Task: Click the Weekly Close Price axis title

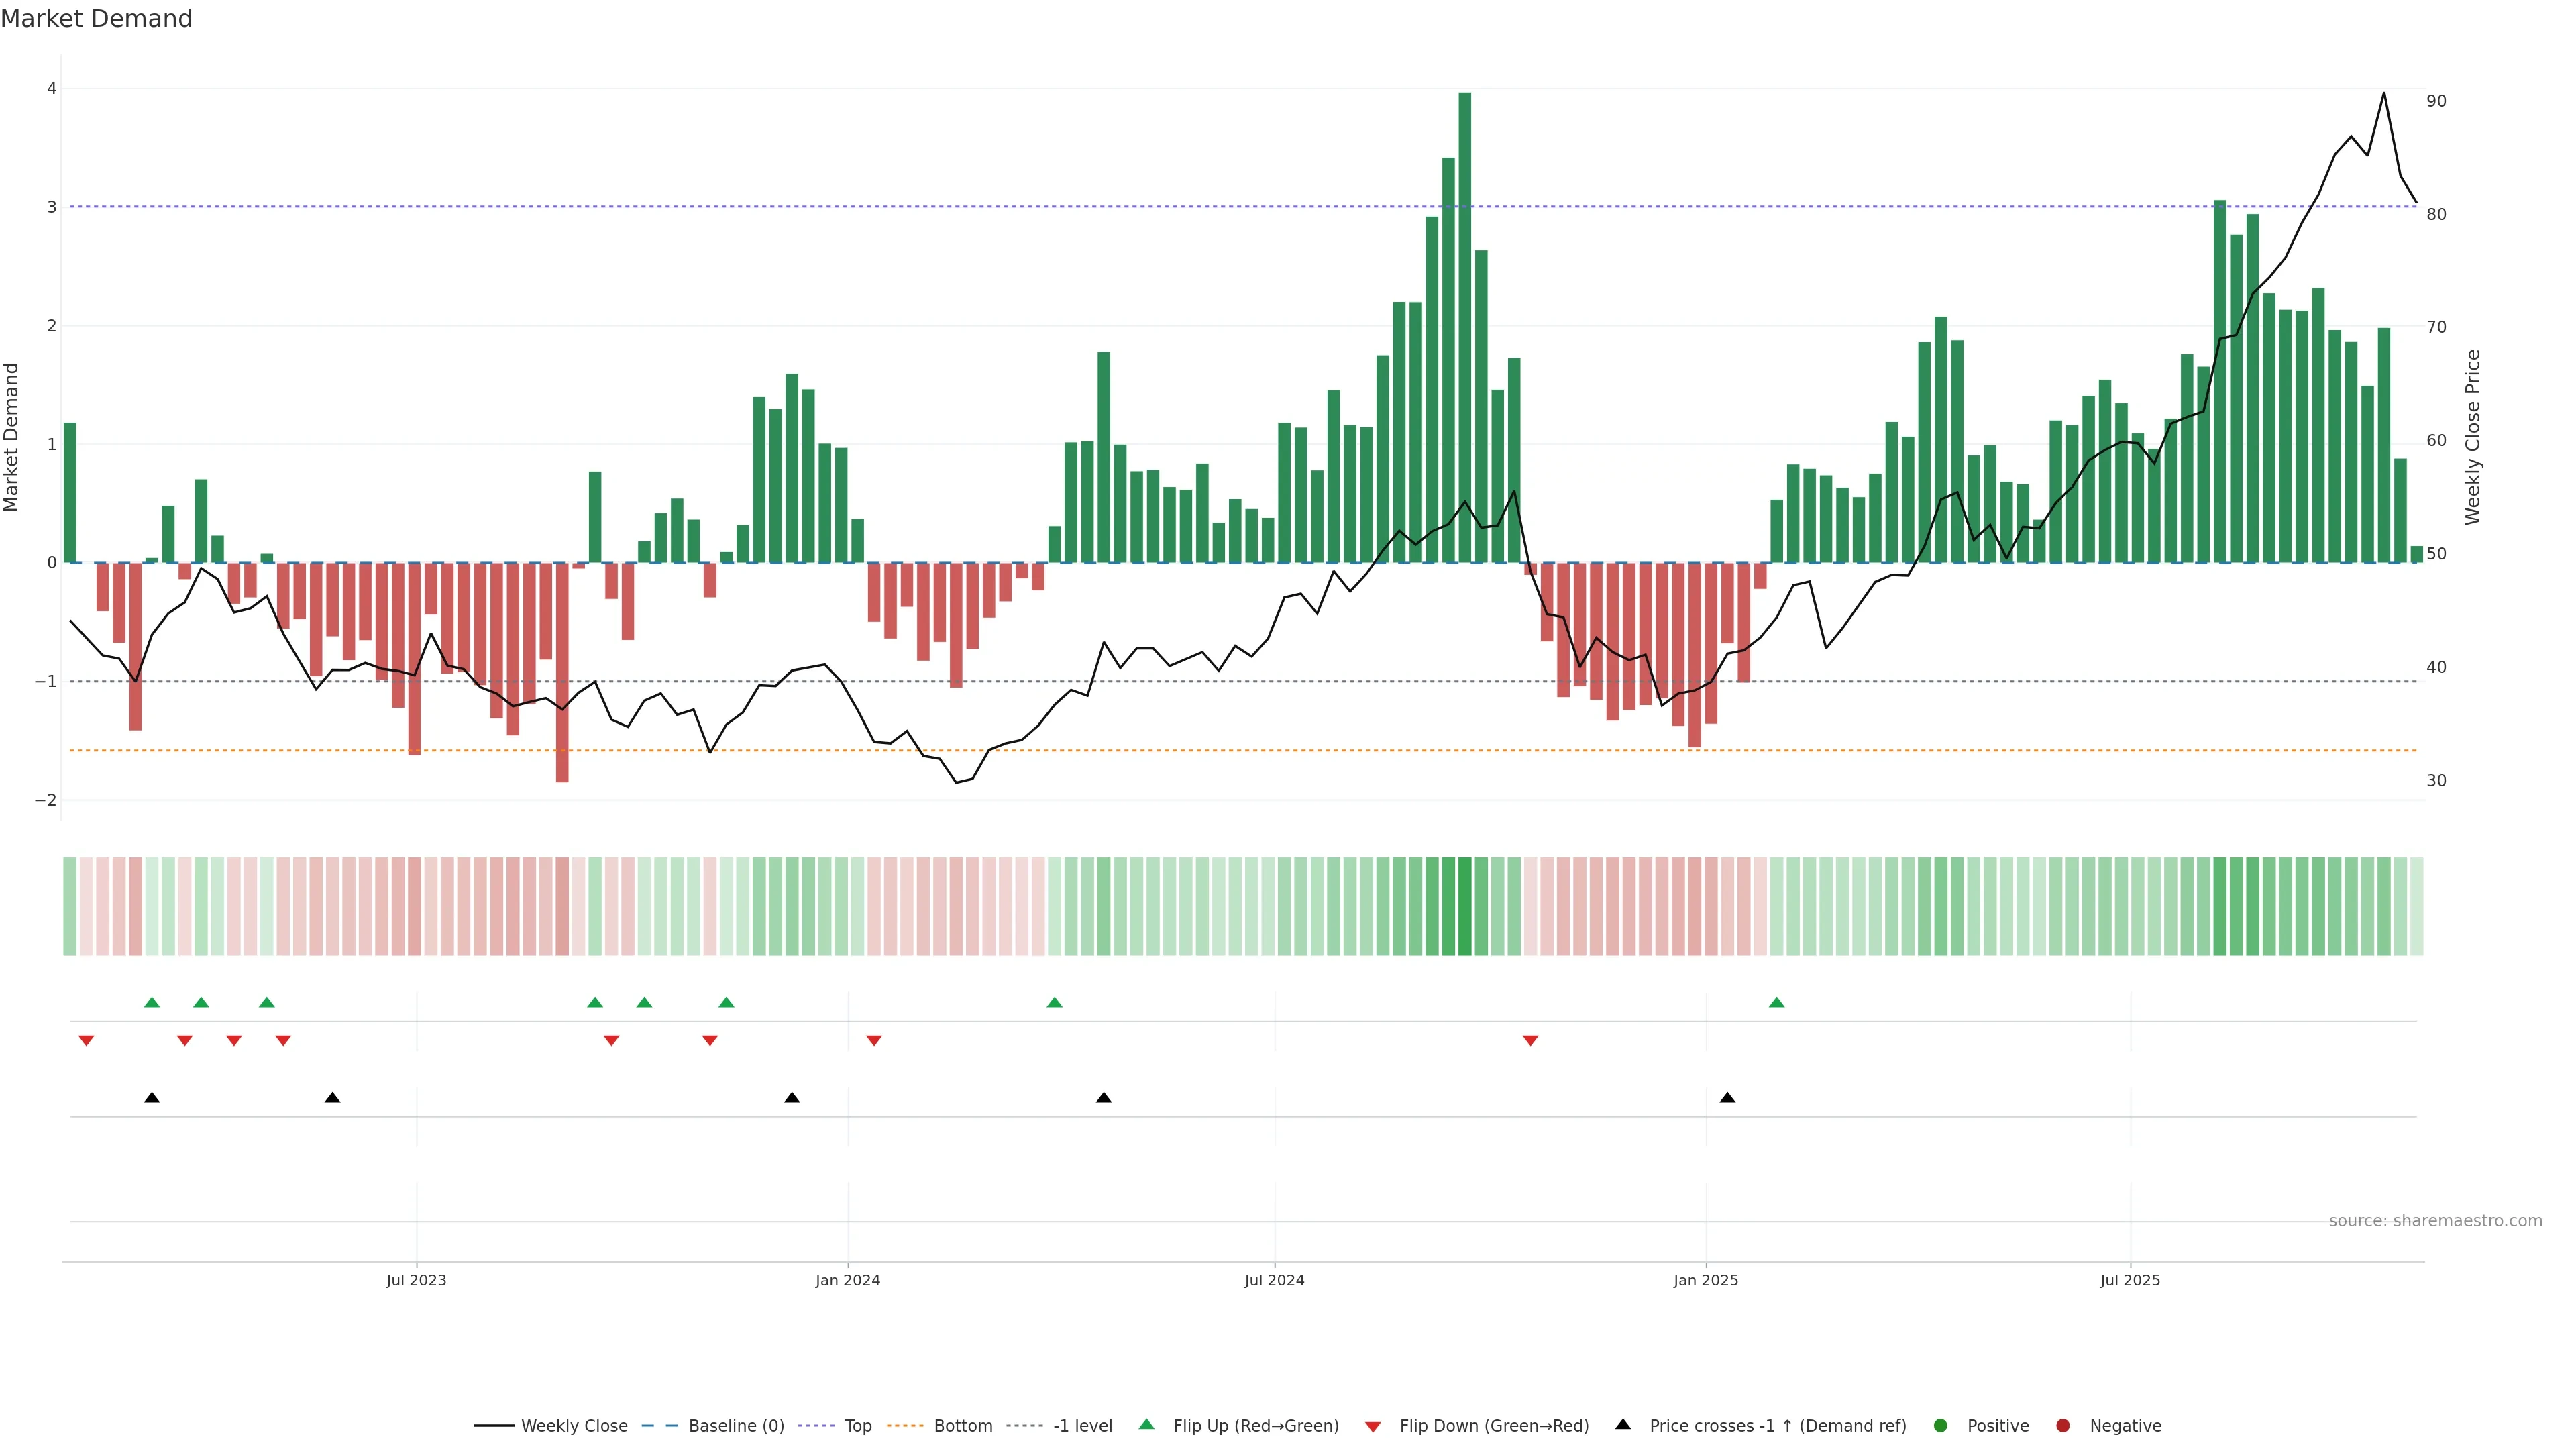Action: [2473, 437]
